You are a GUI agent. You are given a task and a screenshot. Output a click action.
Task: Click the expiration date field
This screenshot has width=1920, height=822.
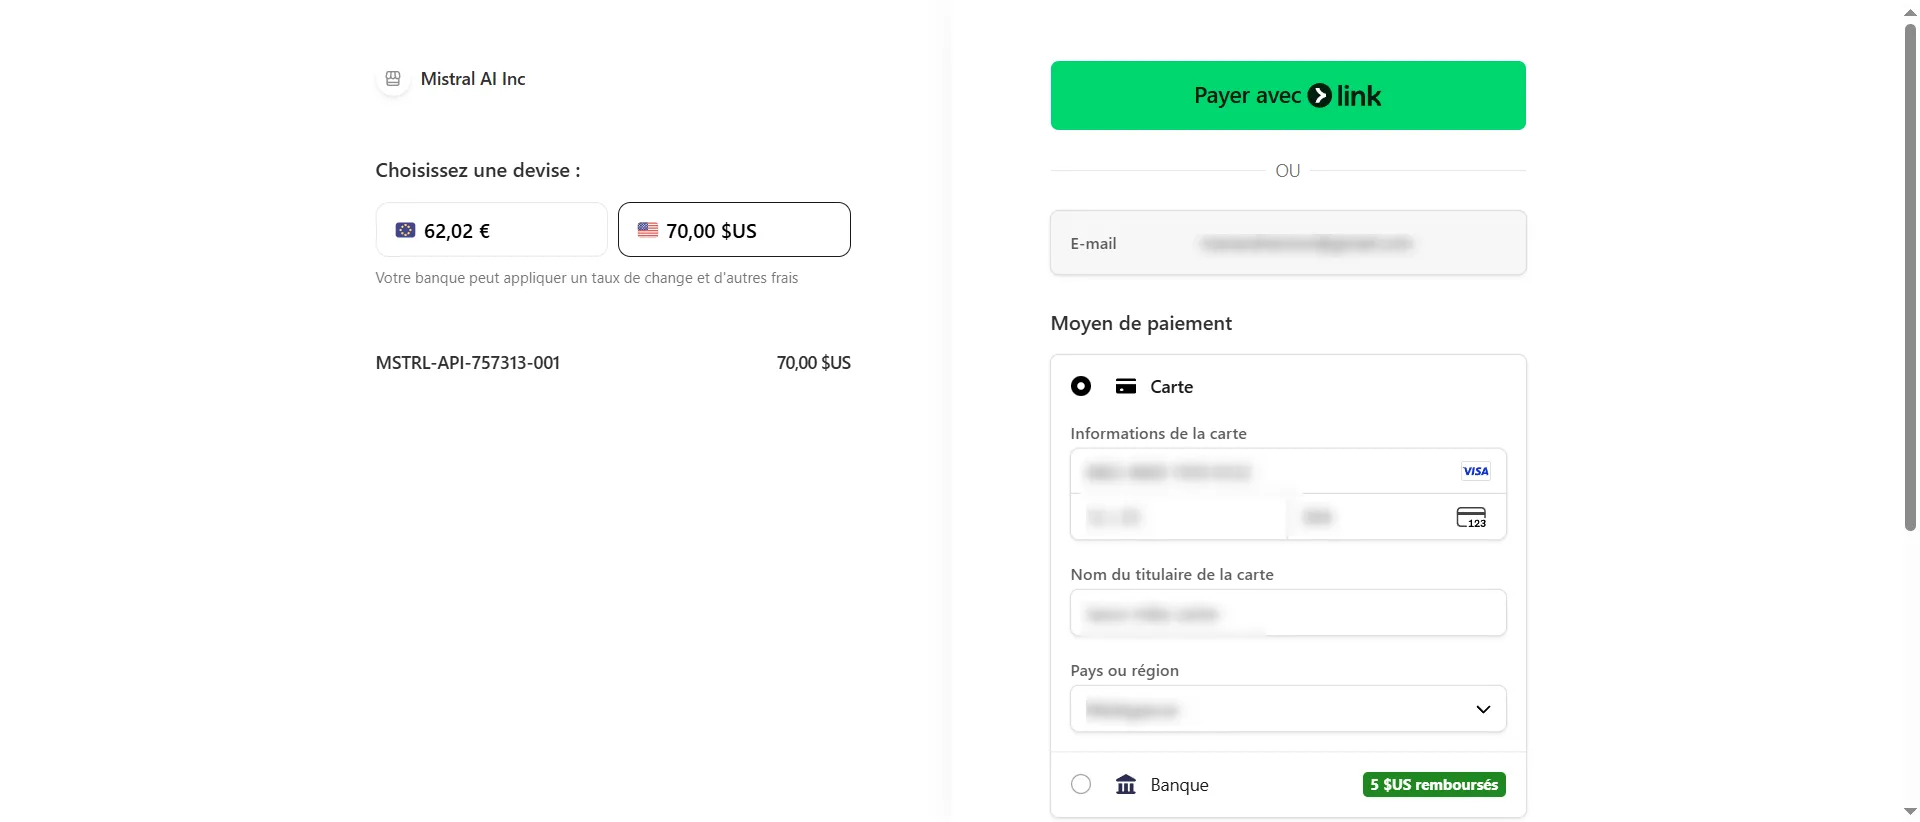point(1180,517)
